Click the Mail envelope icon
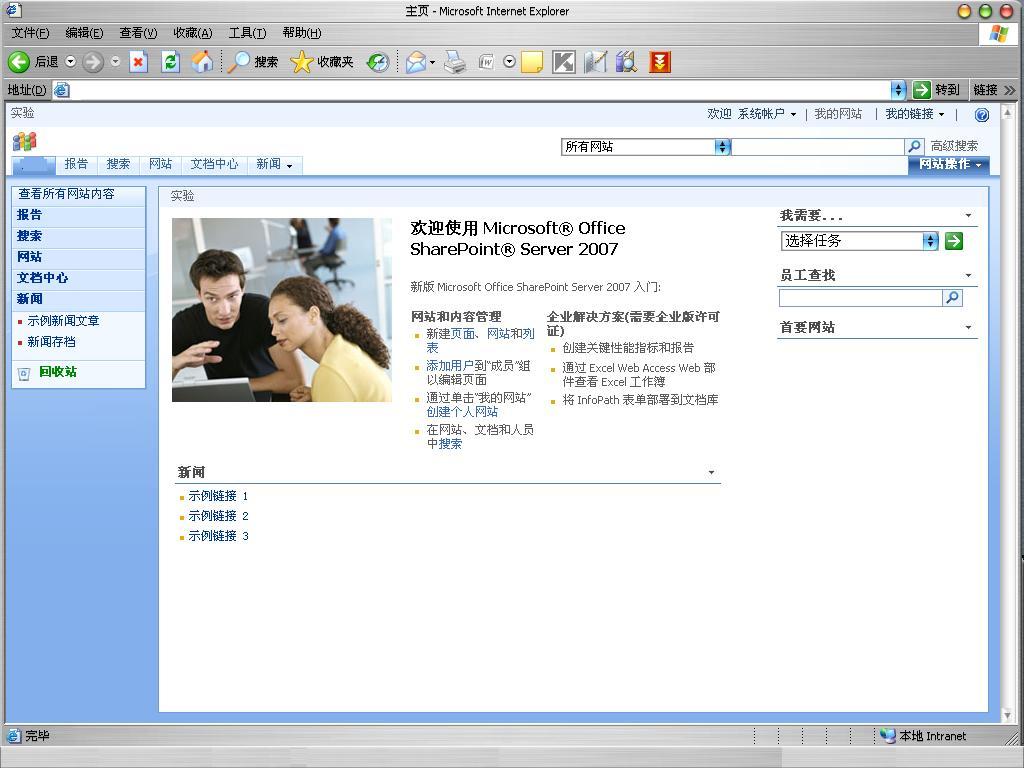 pos(415,62)
